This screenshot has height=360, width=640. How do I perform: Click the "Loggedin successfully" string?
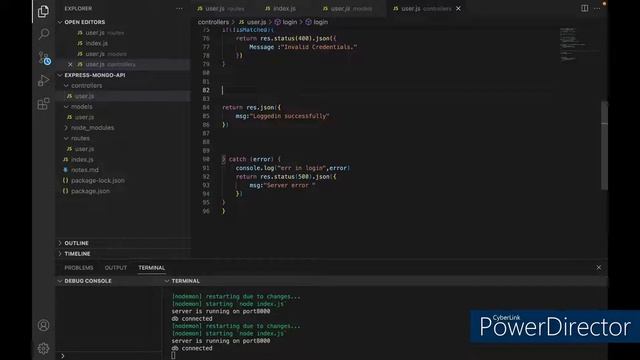click(x=289, y=116)
